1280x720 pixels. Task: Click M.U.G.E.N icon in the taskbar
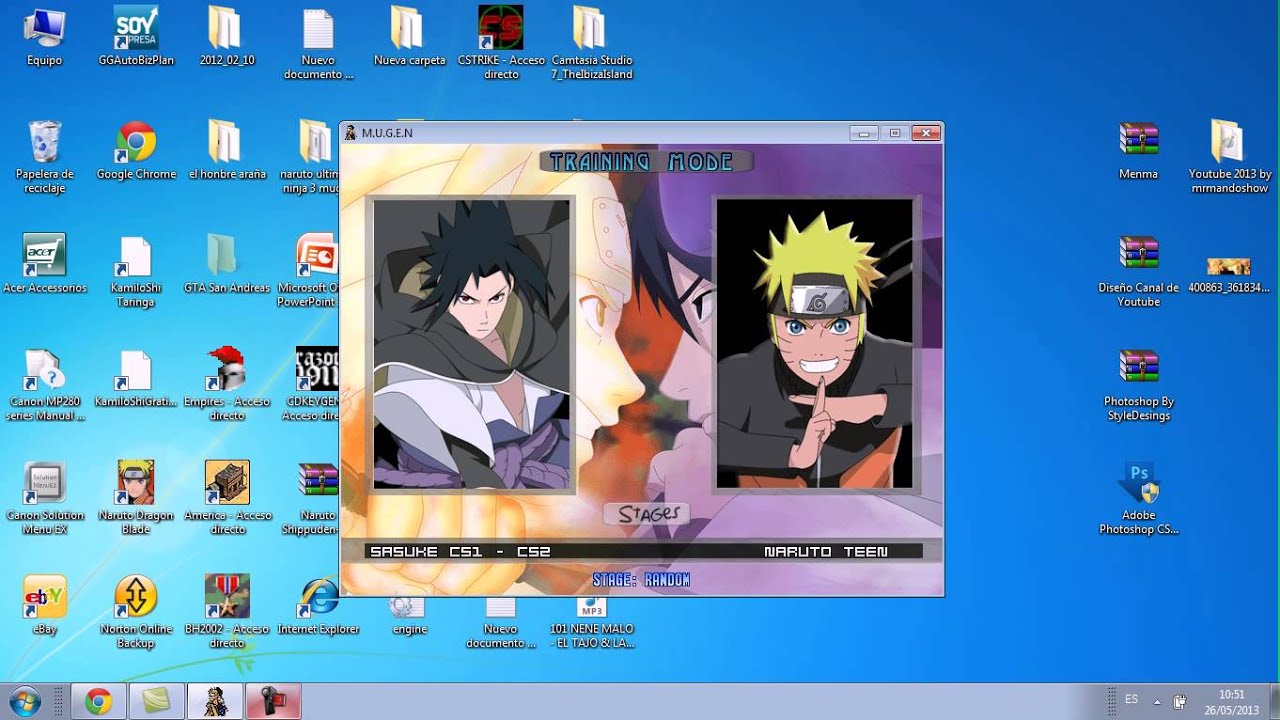[x=215, y=702]
